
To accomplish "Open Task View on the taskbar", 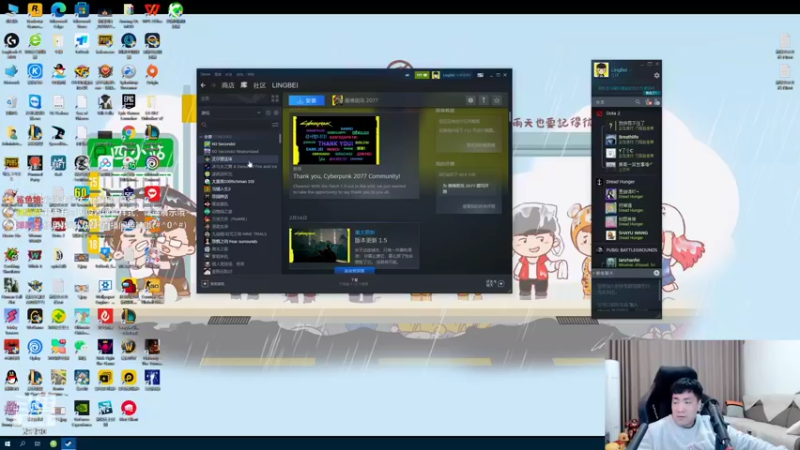I will coord(37,444).
